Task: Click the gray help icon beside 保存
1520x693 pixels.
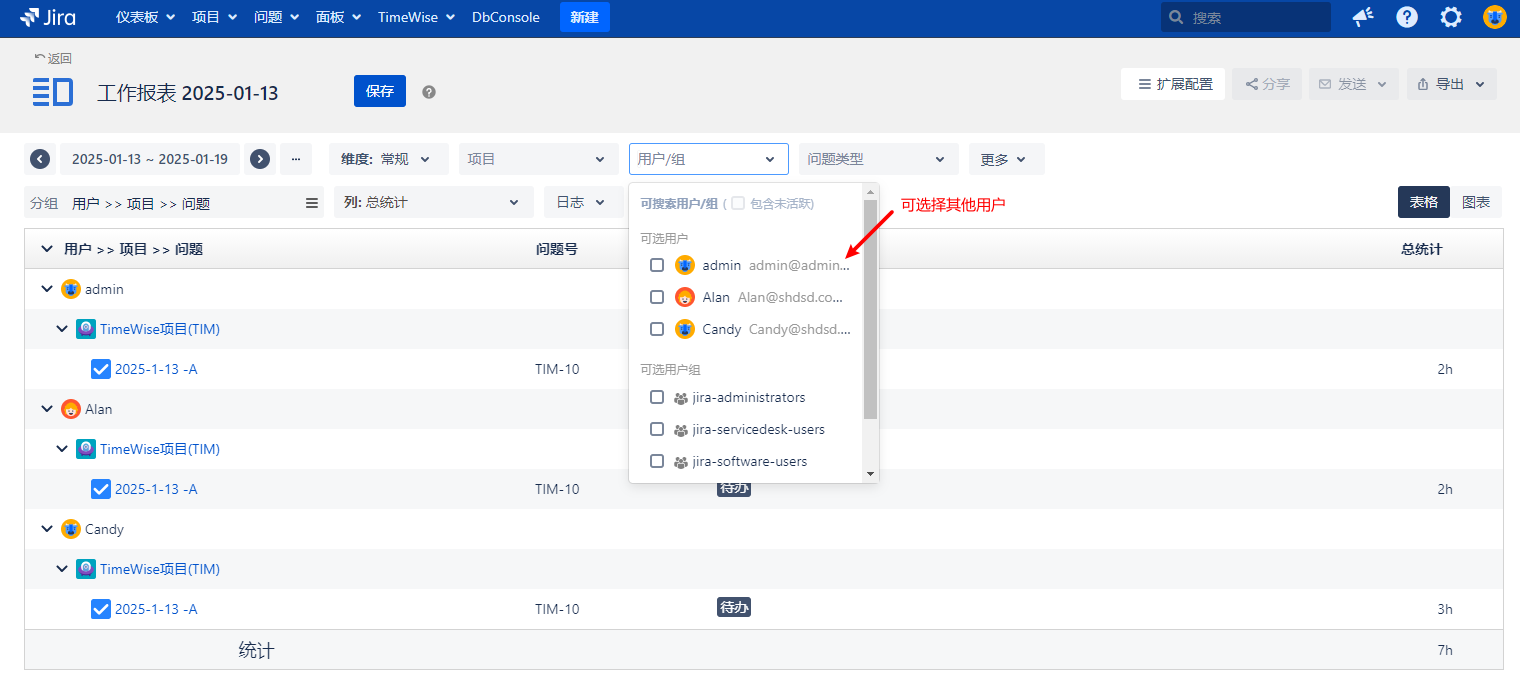Action: coord(429,92)
